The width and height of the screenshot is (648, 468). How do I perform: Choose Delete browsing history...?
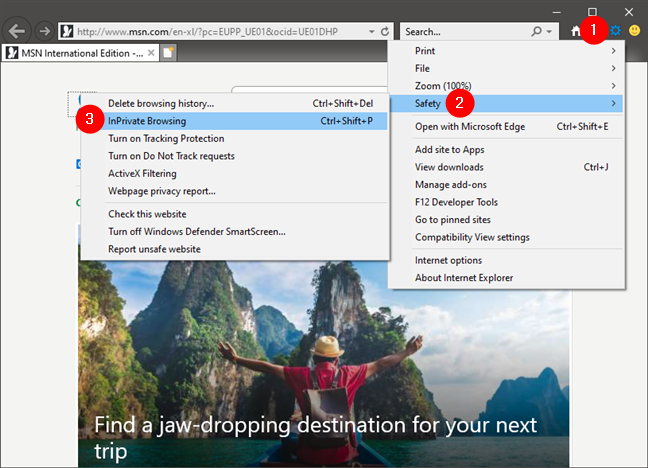[234, 103]
